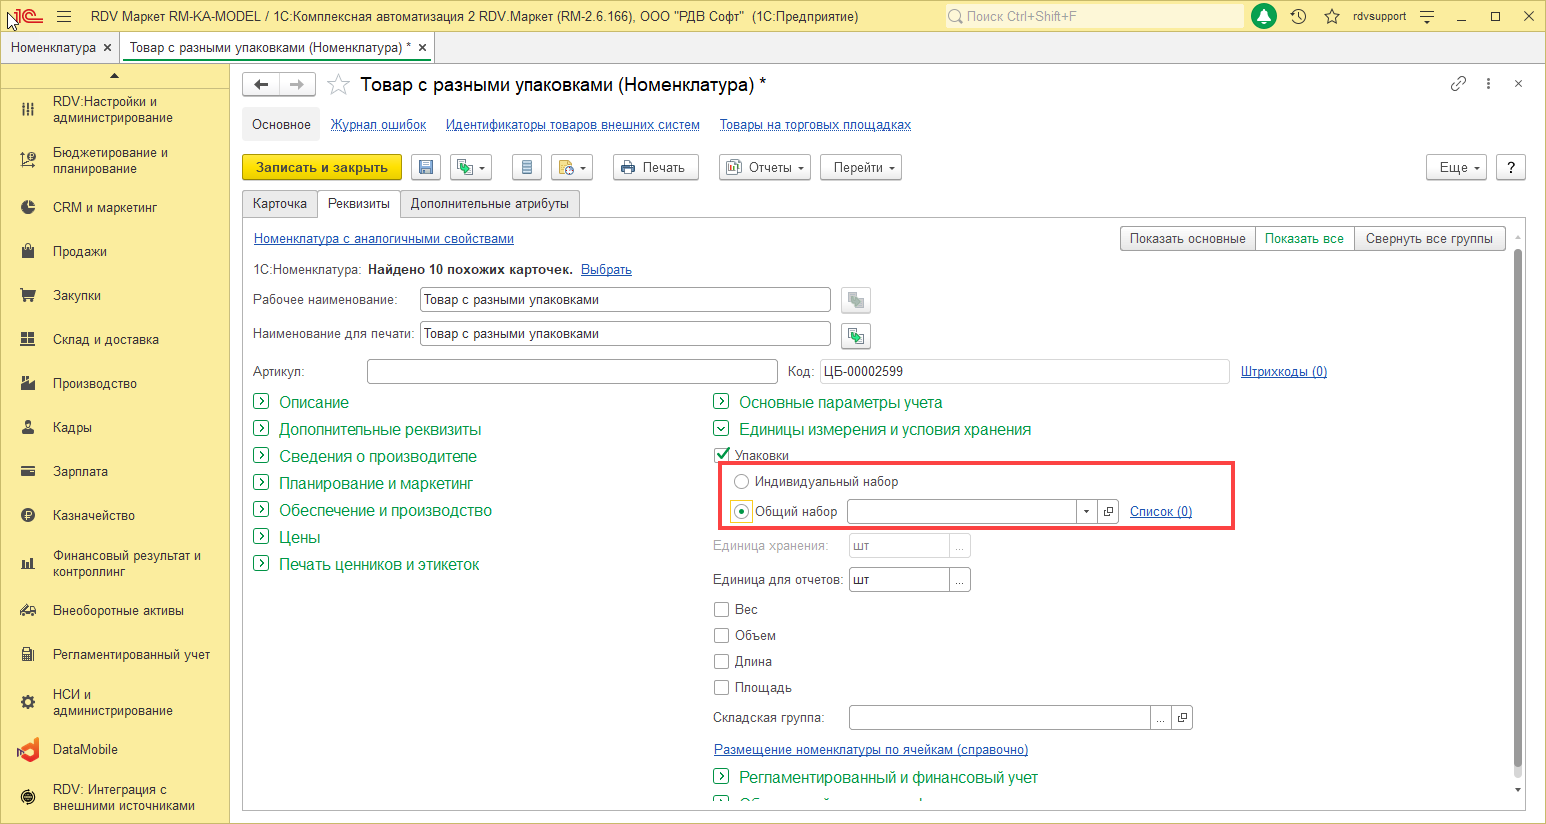Open the history clock icon in title bar
The height and width of the screenshot is (824, 1546).
(1298, 17)
